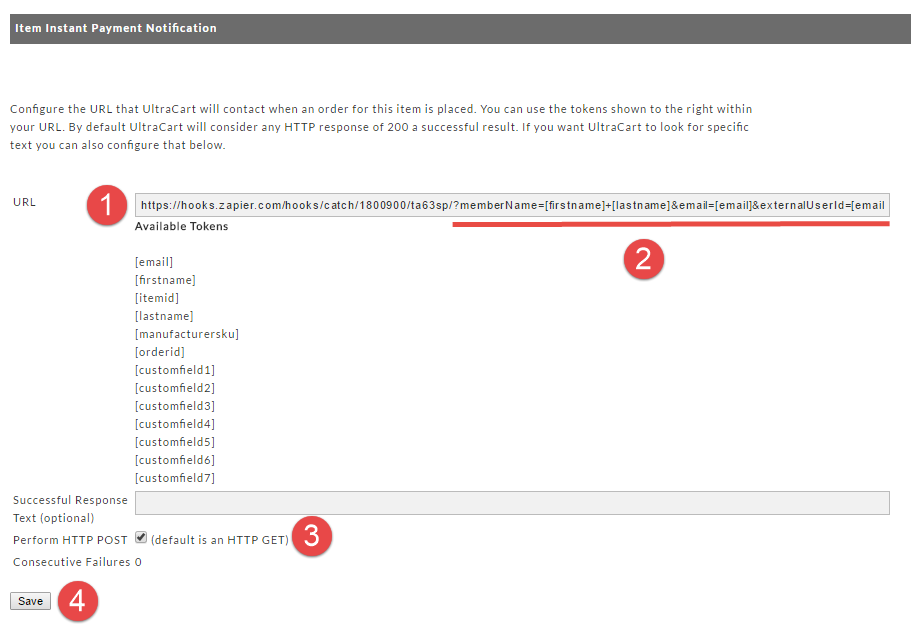This screenshot has width=911, height=625.
Task: Select the [email] token text
Action: coord(154,262)
